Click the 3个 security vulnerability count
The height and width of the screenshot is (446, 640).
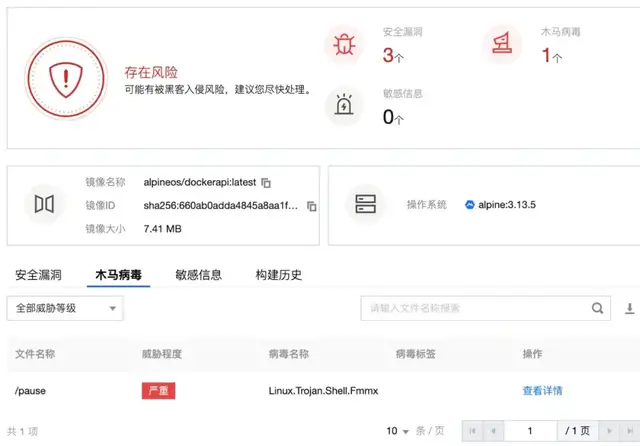393,55
